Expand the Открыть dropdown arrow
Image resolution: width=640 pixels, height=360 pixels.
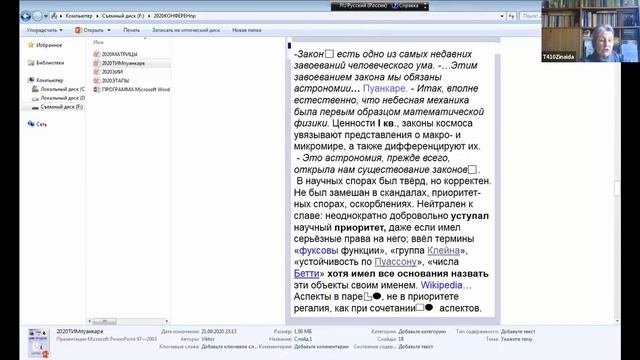click(109, 30)
